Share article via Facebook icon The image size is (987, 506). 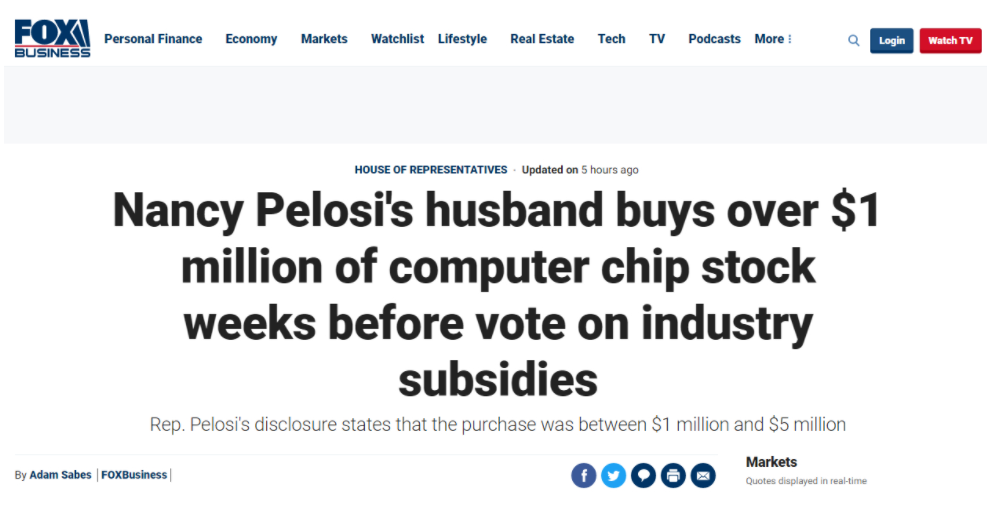pos(584,475)
